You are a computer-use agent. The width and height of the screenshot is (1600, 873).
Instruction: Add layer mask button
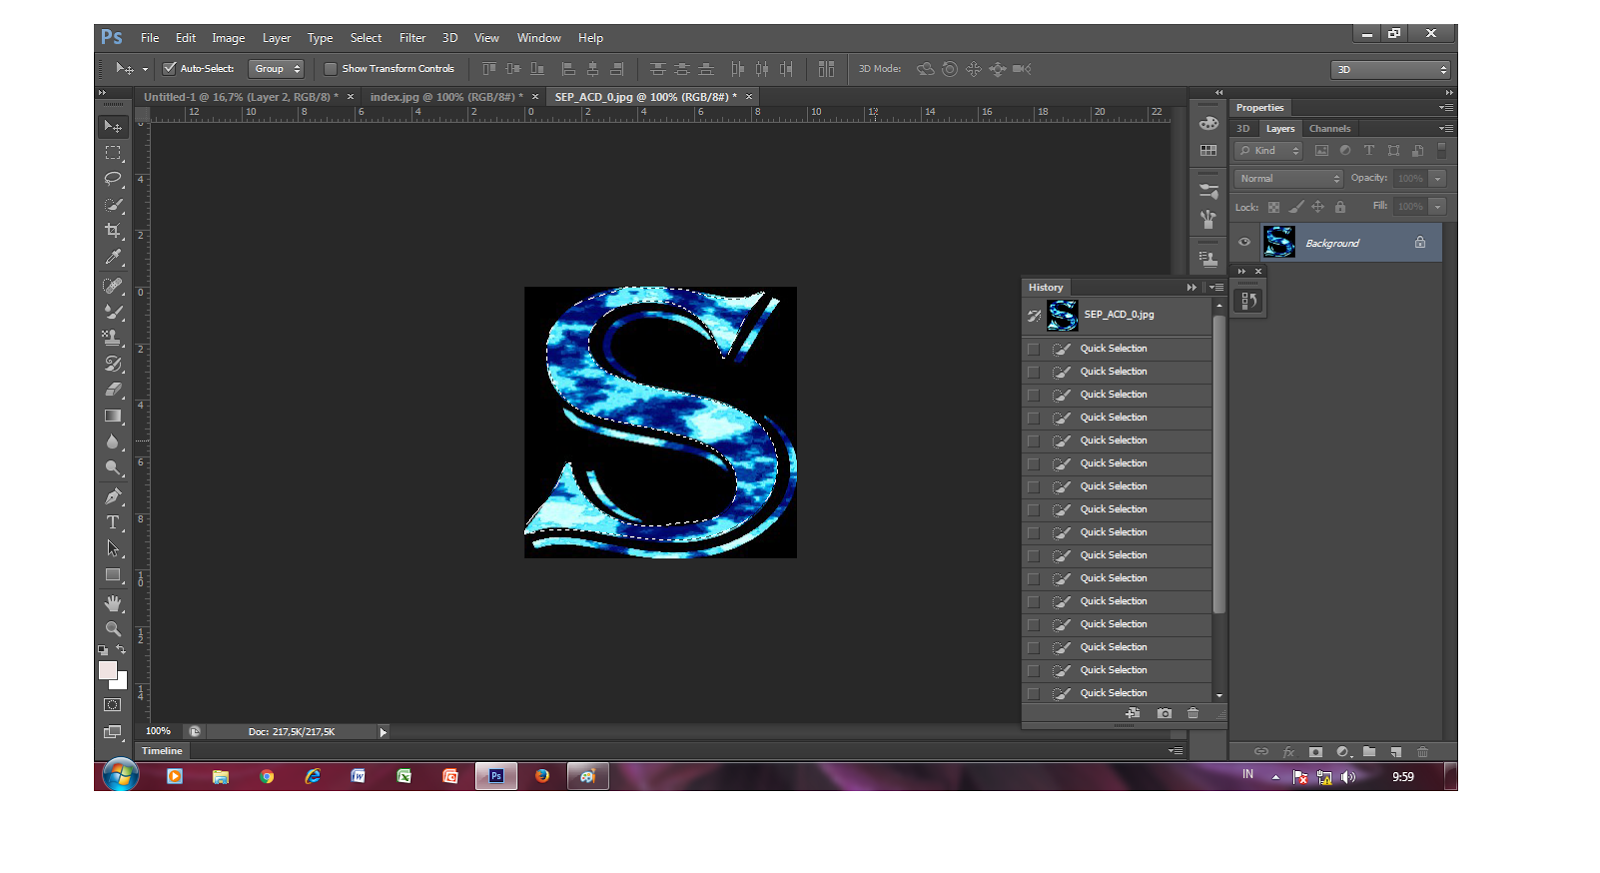coord(1316,752)
